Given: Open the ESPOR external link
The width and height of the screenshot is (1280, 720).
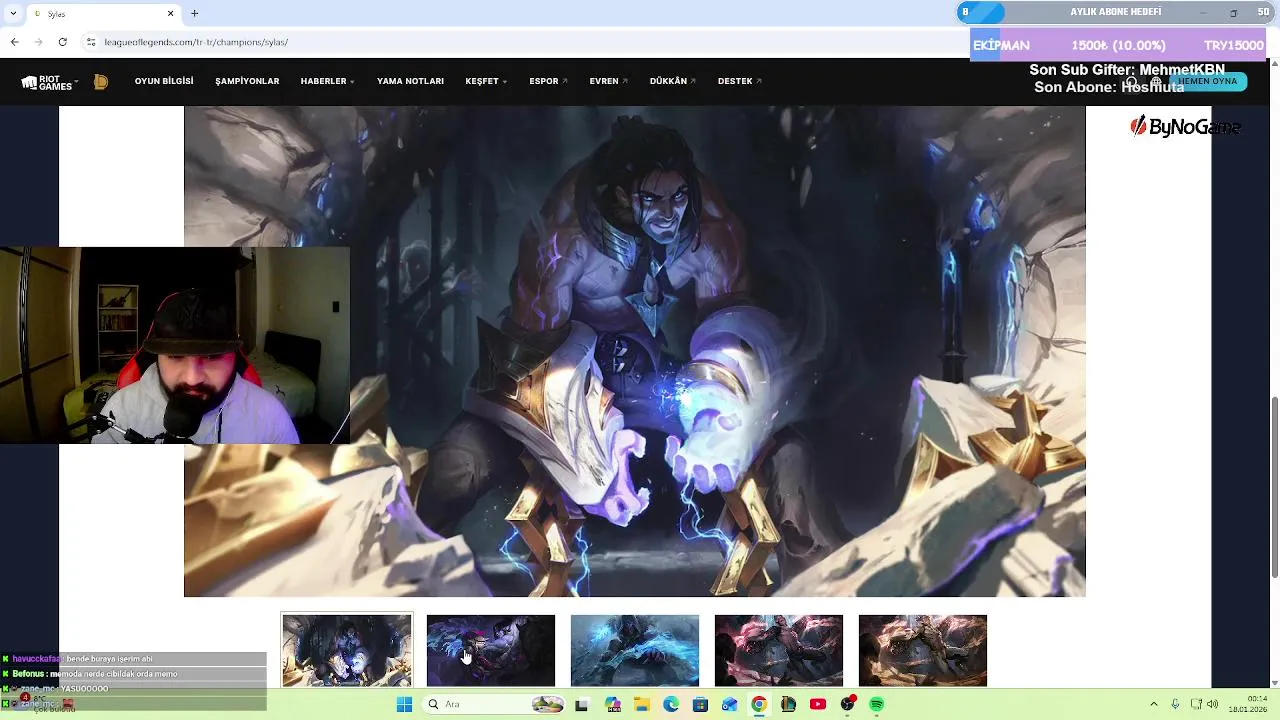Looking at the screenshot, I should [x=548, y=81].
